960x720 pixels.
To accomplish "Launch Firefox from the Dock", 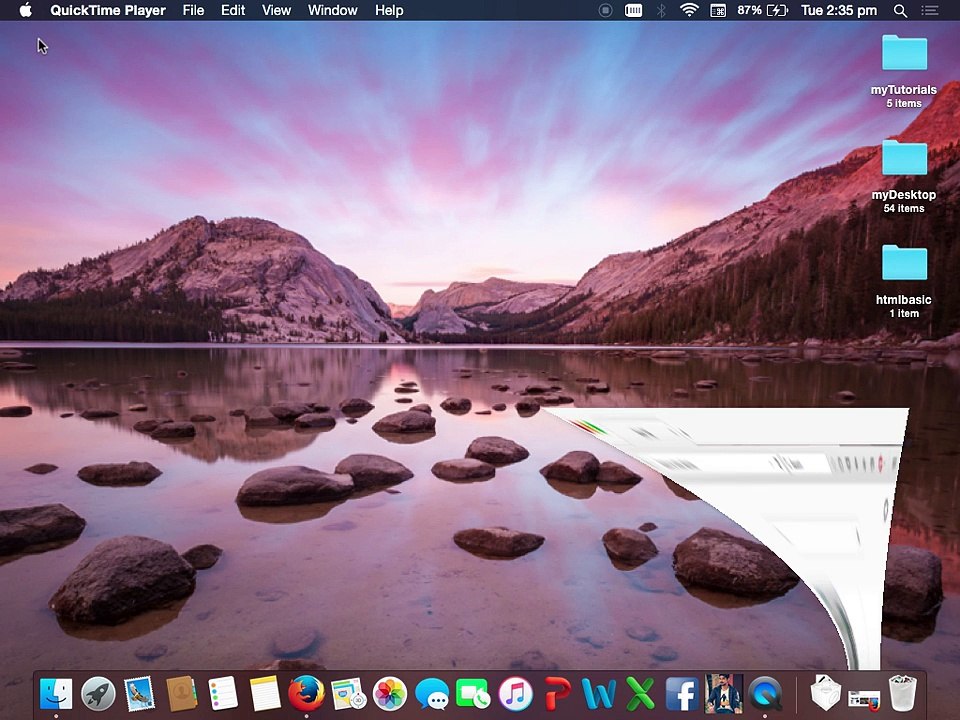I will pos(306,693).
